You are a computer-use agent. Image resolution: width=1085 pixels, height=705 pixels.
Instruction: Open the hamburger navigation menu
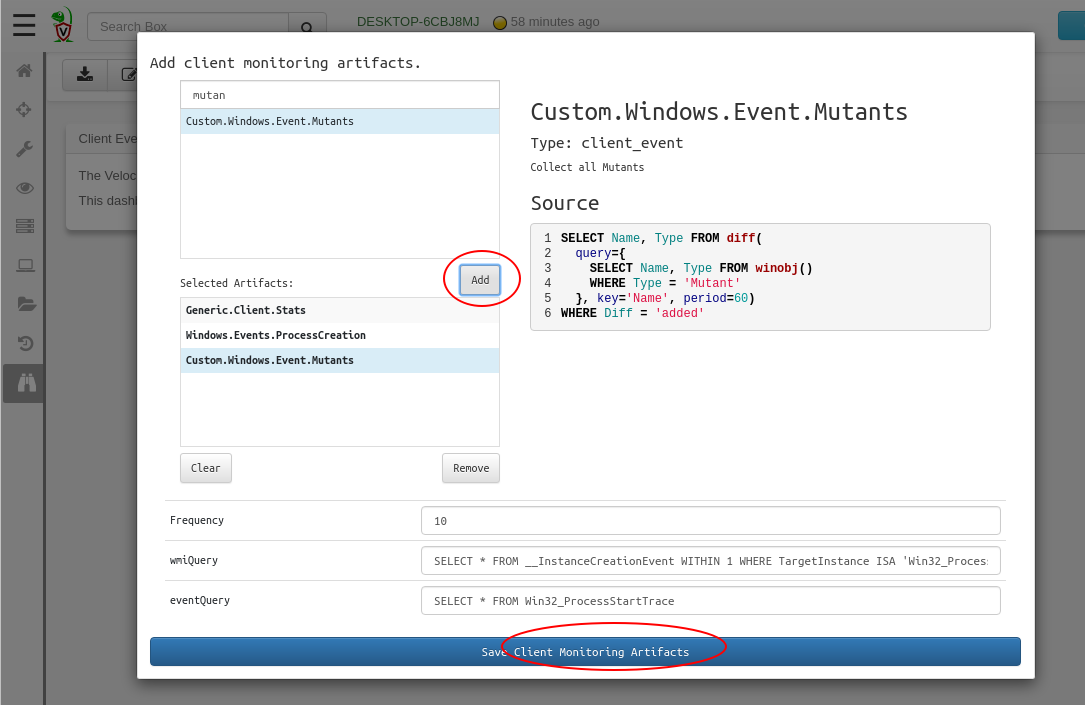pyautogui.click(x=24, y=25)
